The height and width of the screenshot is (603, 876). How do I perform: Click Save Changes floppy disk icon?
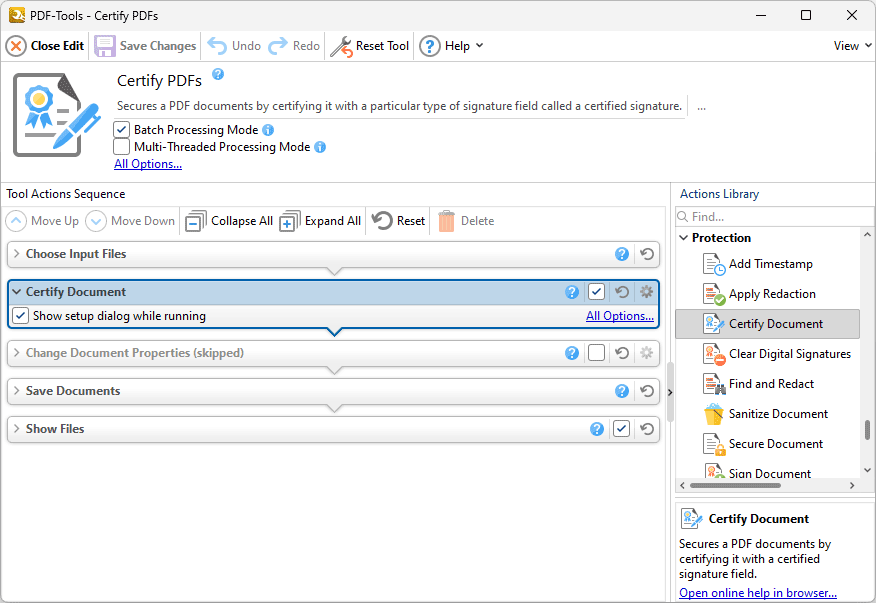coord(104,46)
